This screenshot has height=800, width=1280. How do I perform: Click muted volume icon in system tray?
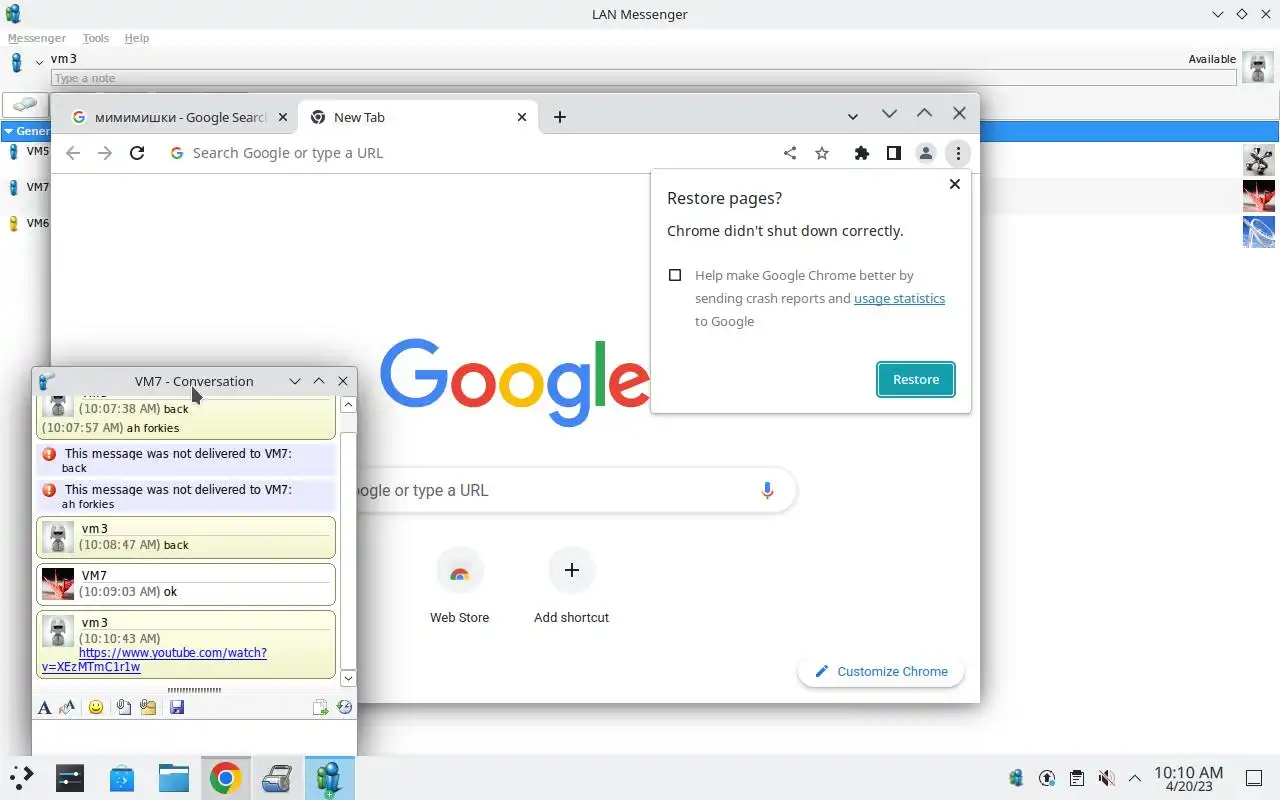[1106, 778]
